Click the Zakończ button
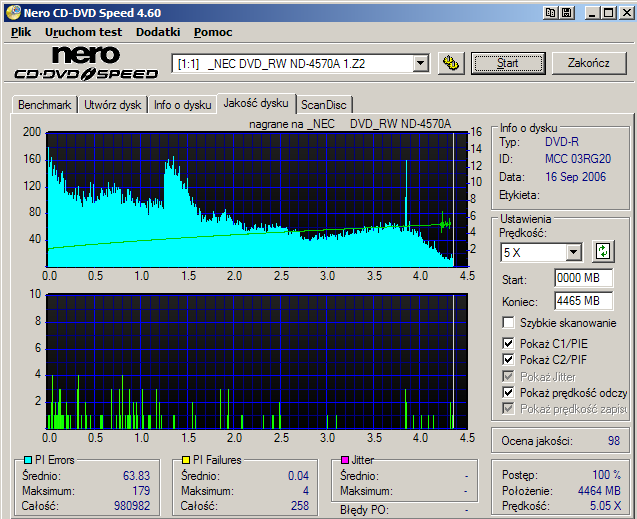This screenshot has width=637, height=519. pos(589,63)
